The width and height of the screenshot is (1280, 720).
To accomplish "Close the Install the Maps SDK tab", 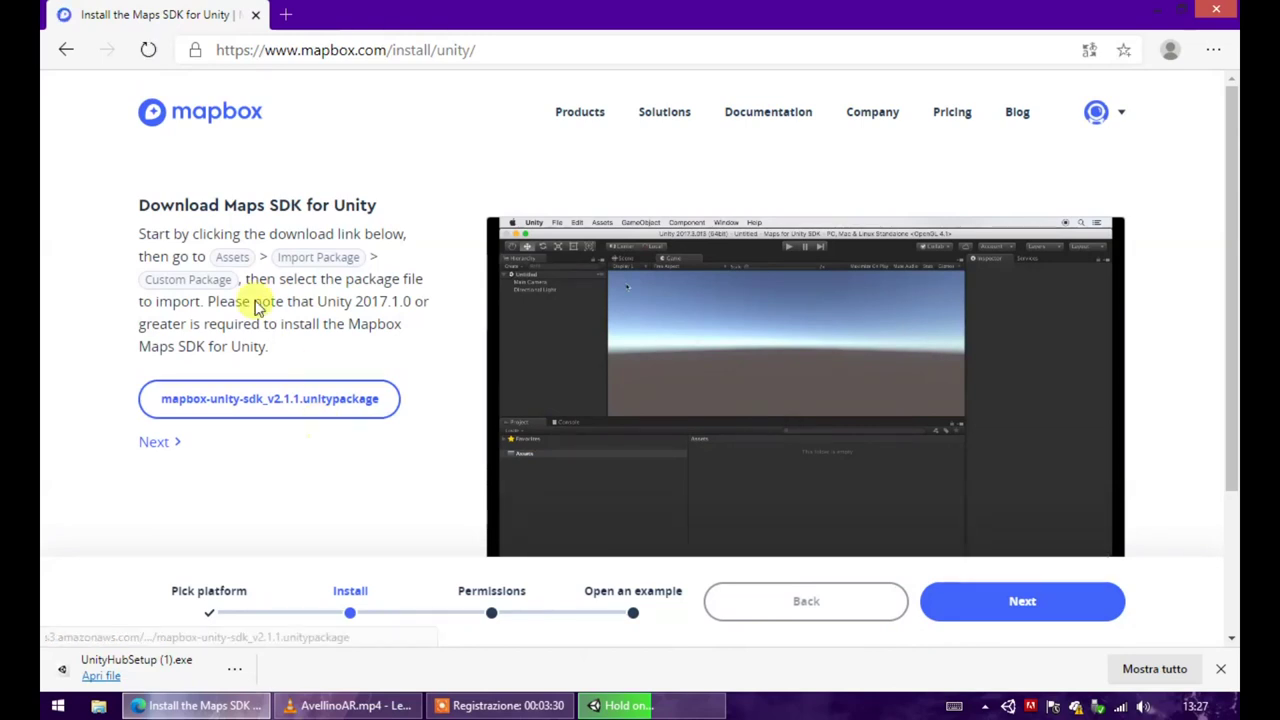I will tap(255, 14).
